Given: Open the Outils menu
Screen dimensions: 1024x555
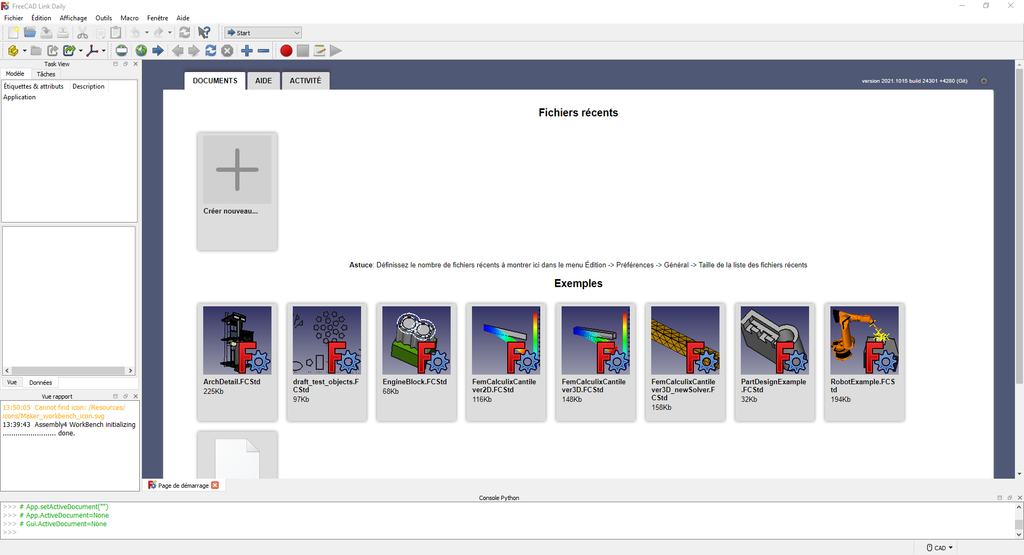Looking at the screenshot, I should (104, 18).
